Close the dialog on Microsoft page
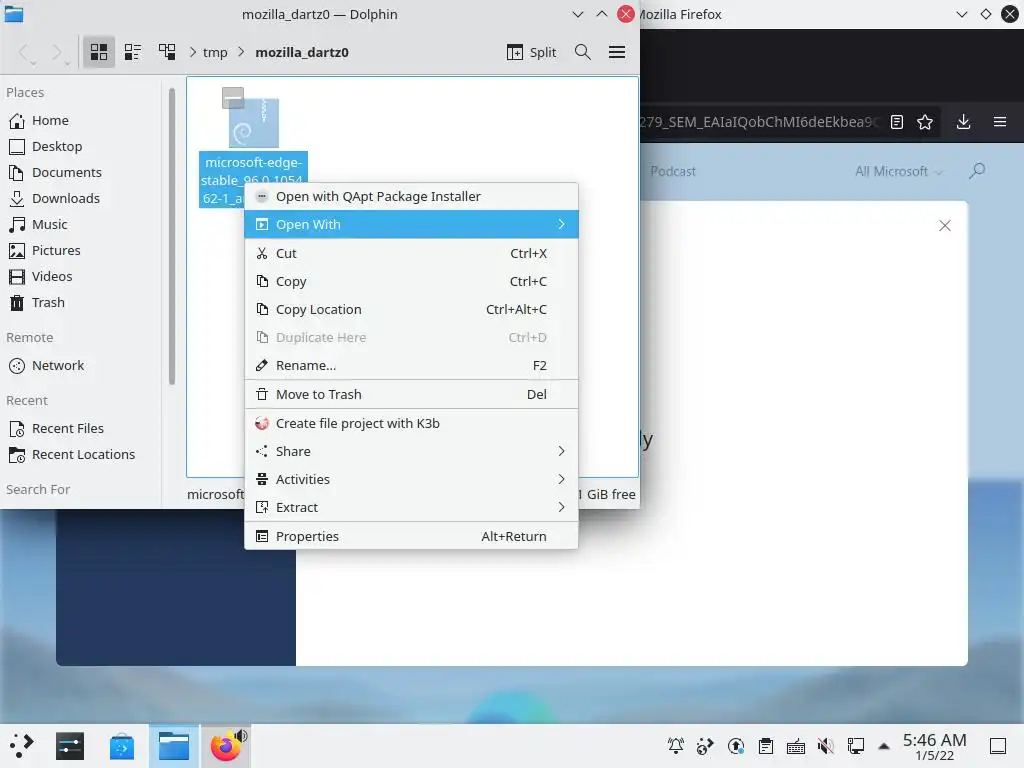The image size is (1024, 768). pyautogui.click(x=944, y=226)
